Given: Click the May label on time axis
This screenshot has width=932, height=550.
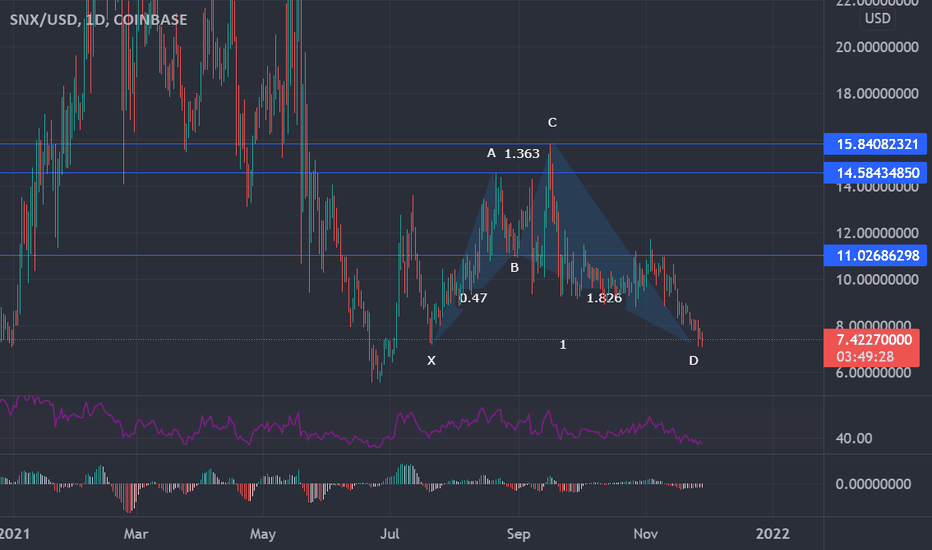Looking at the screenshot, I should (x=263, y=534).
